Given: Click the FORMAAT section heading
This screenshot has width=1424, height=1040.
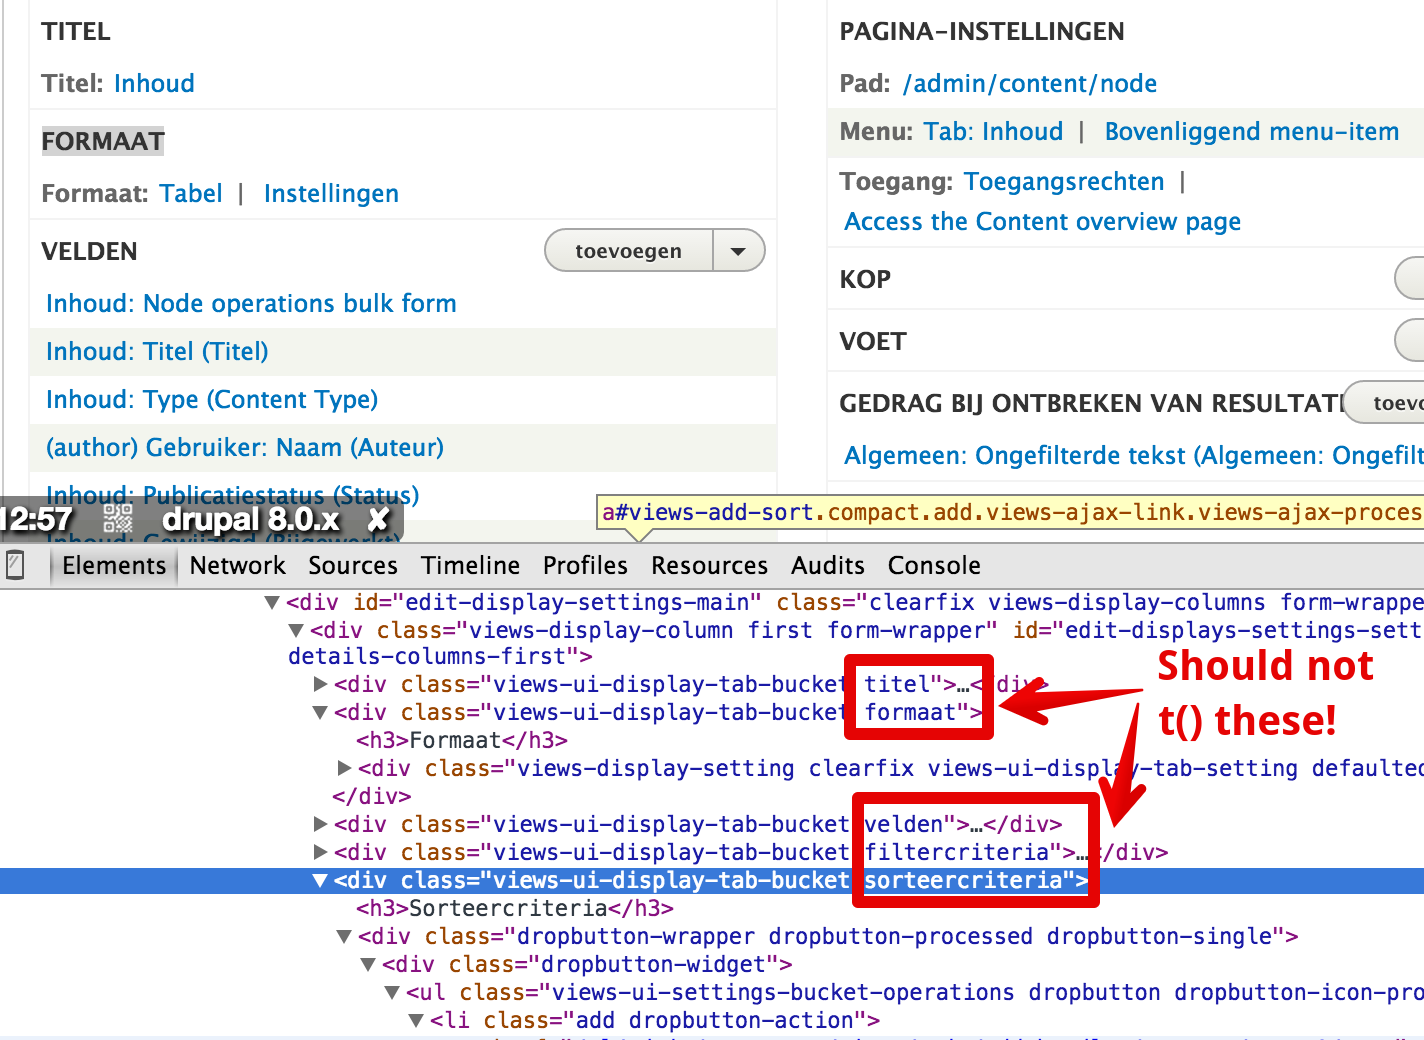Looking at the screenshot, I should pos(103,142).
